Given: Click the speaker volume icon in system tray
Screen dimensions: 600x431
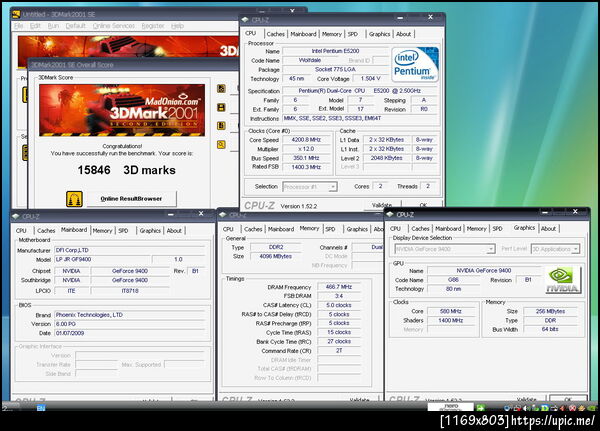Looking at the screenshot, I should click(x=526, y=408).
